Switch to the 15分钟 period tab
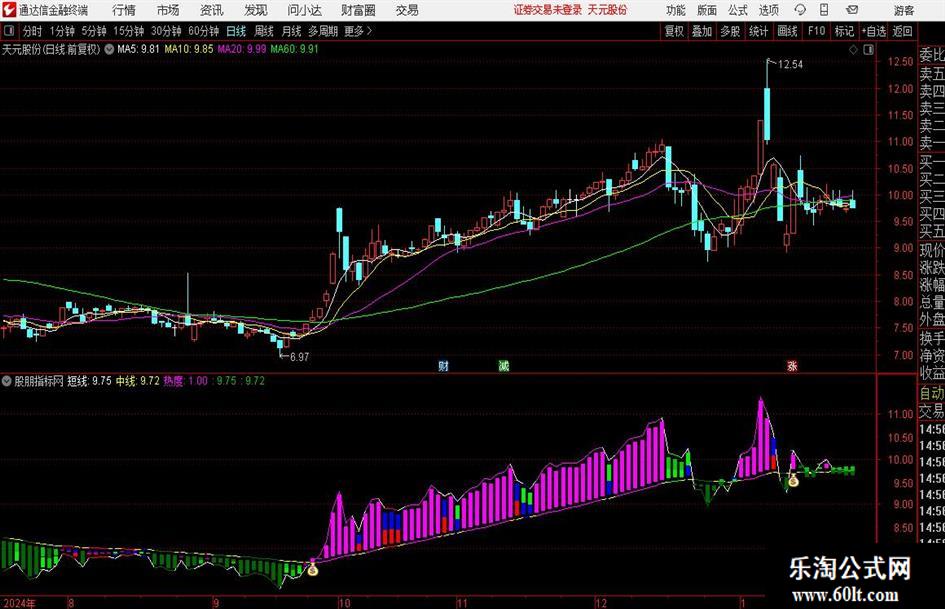 (x=129, y=31)
